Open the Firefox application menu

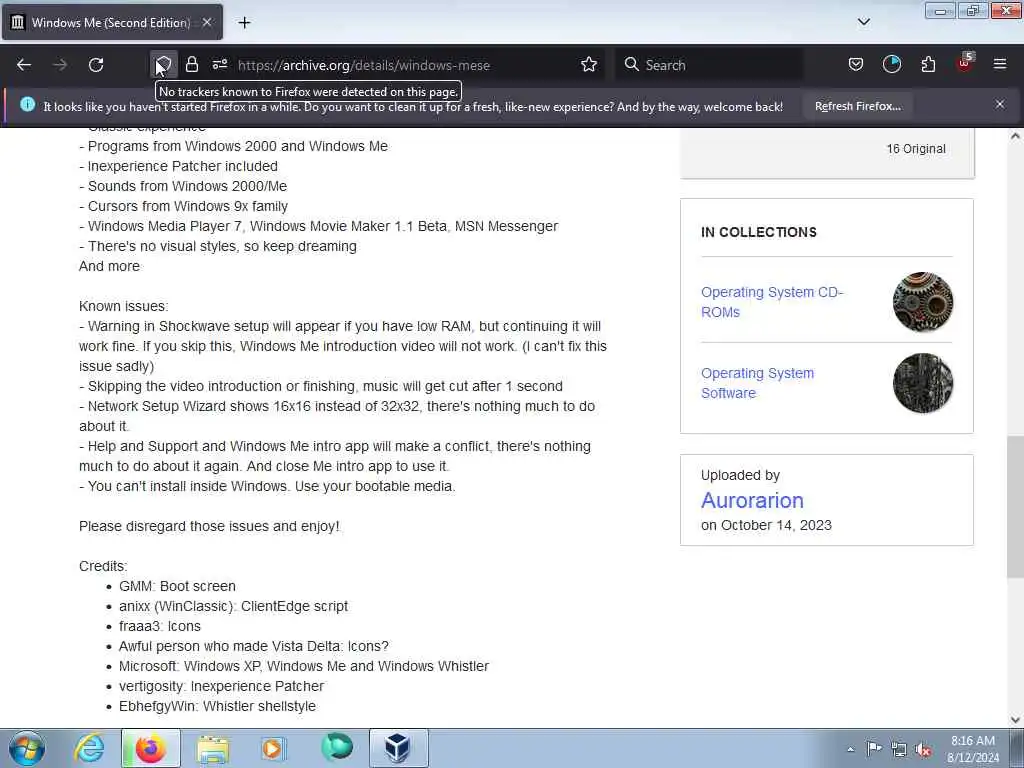[x=1000, y=65]
